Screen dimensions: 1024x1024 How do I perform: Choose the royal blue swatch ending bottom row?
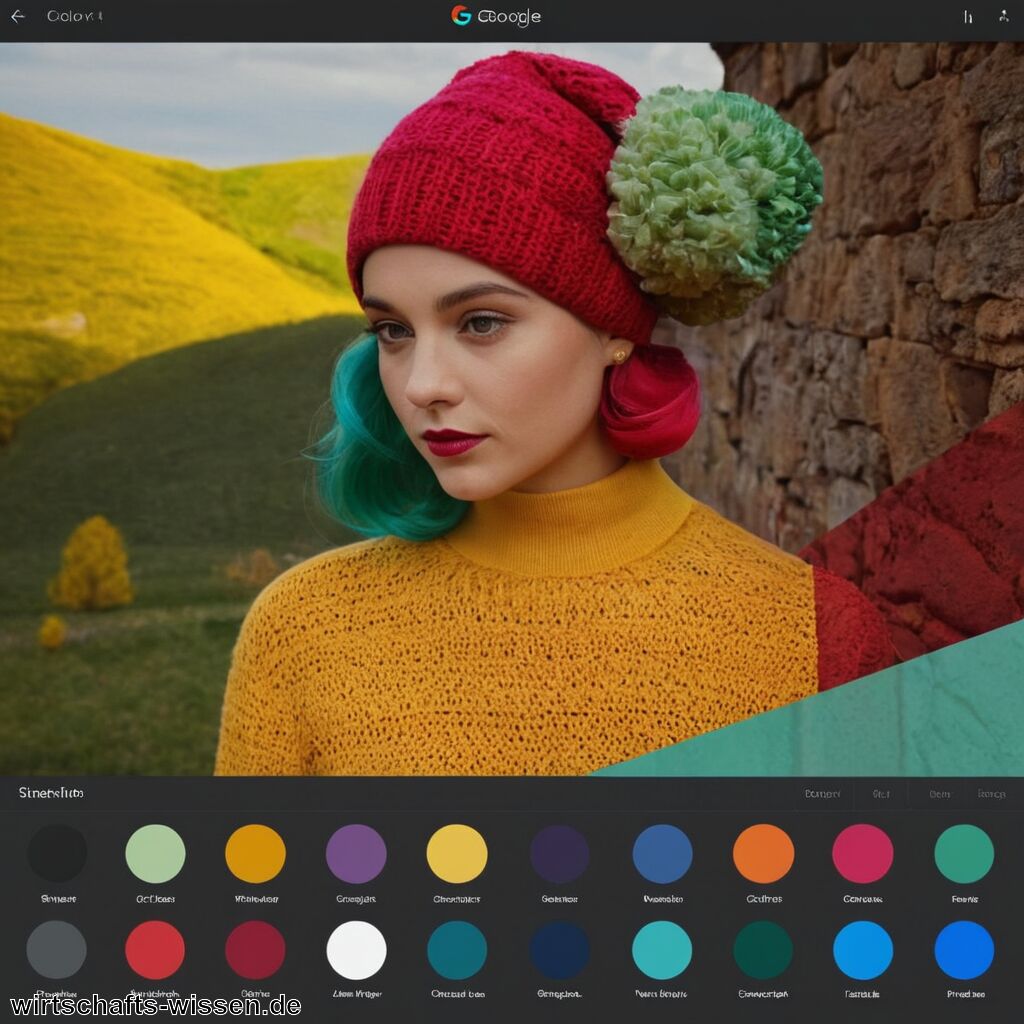(964, 950)
